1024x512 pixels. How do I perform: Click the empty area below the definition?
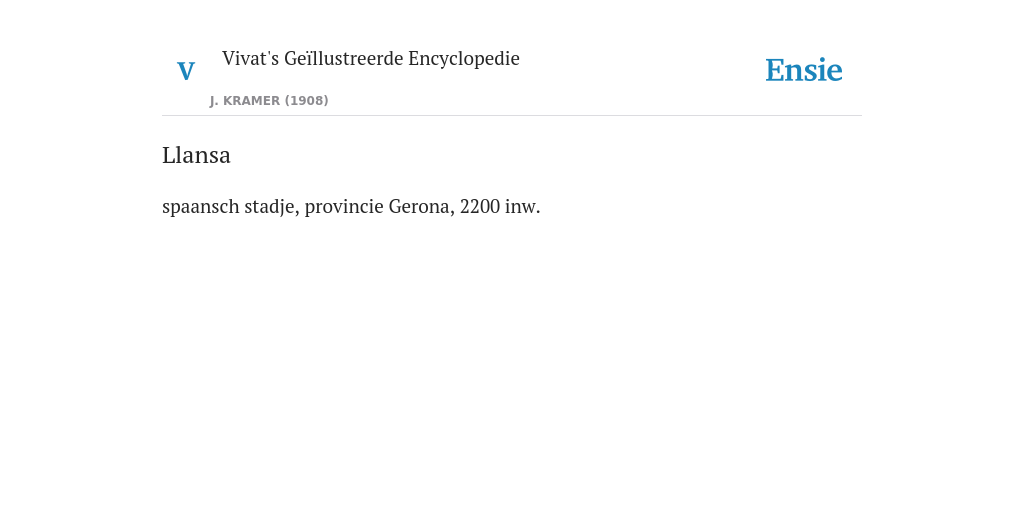[512, 359]
